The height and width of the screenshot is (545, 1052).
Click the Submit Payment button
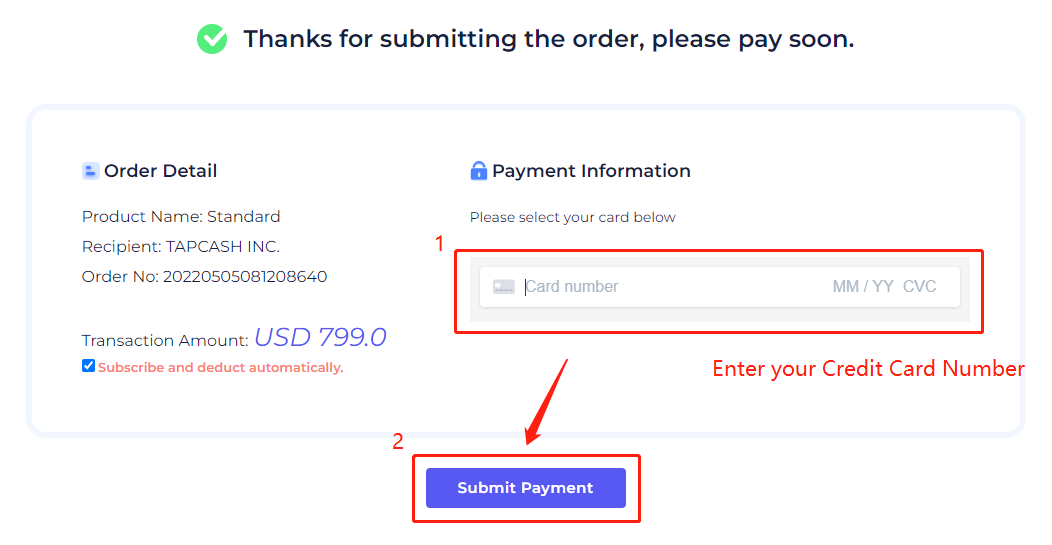[x=526, y=488]
